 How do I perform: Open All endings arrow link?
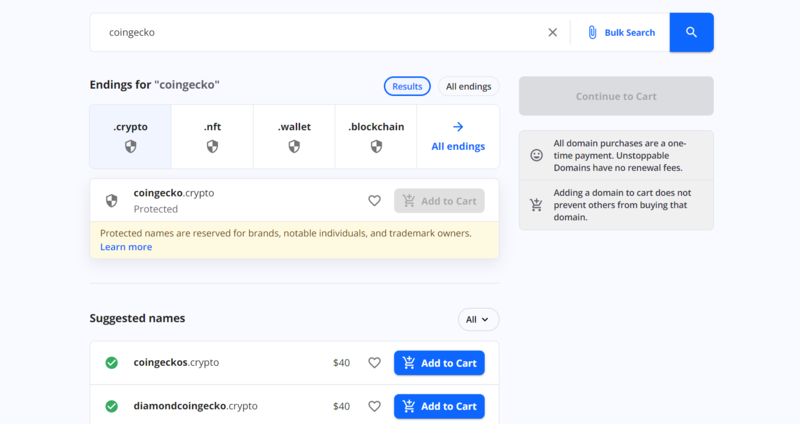click(x=458, y=136)
